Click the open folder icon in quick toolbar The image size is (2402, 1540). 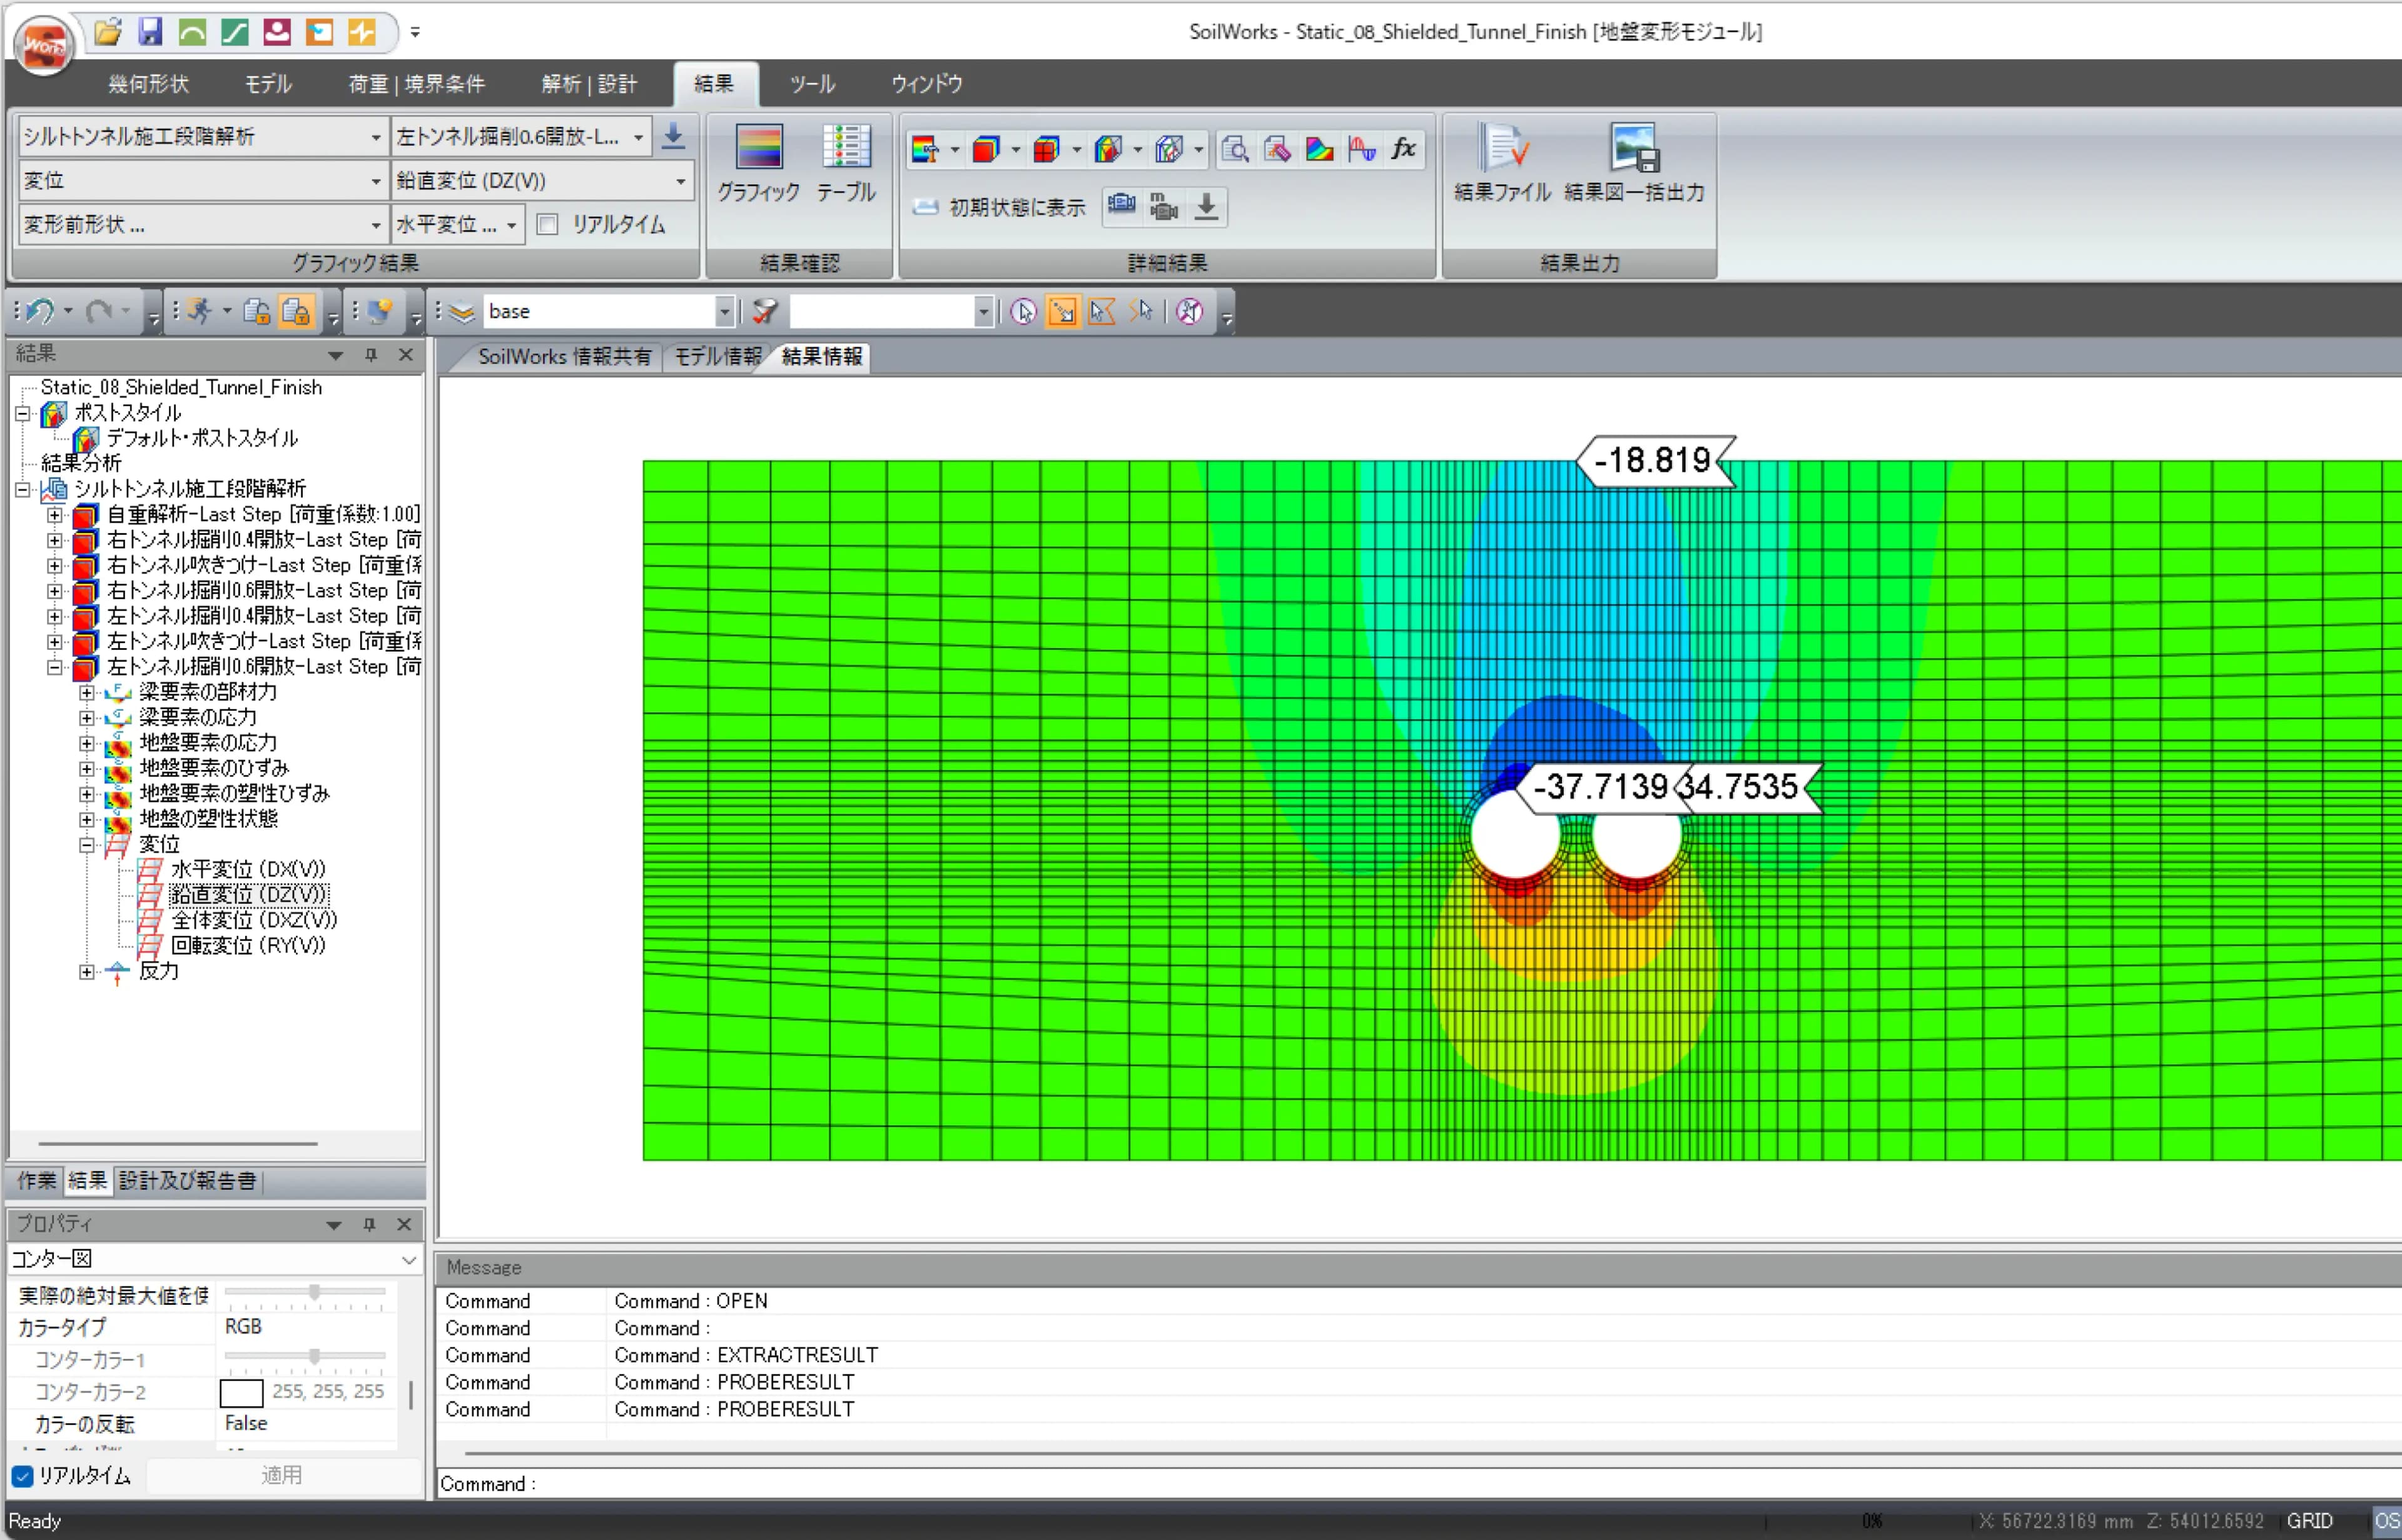pos(108,32)
